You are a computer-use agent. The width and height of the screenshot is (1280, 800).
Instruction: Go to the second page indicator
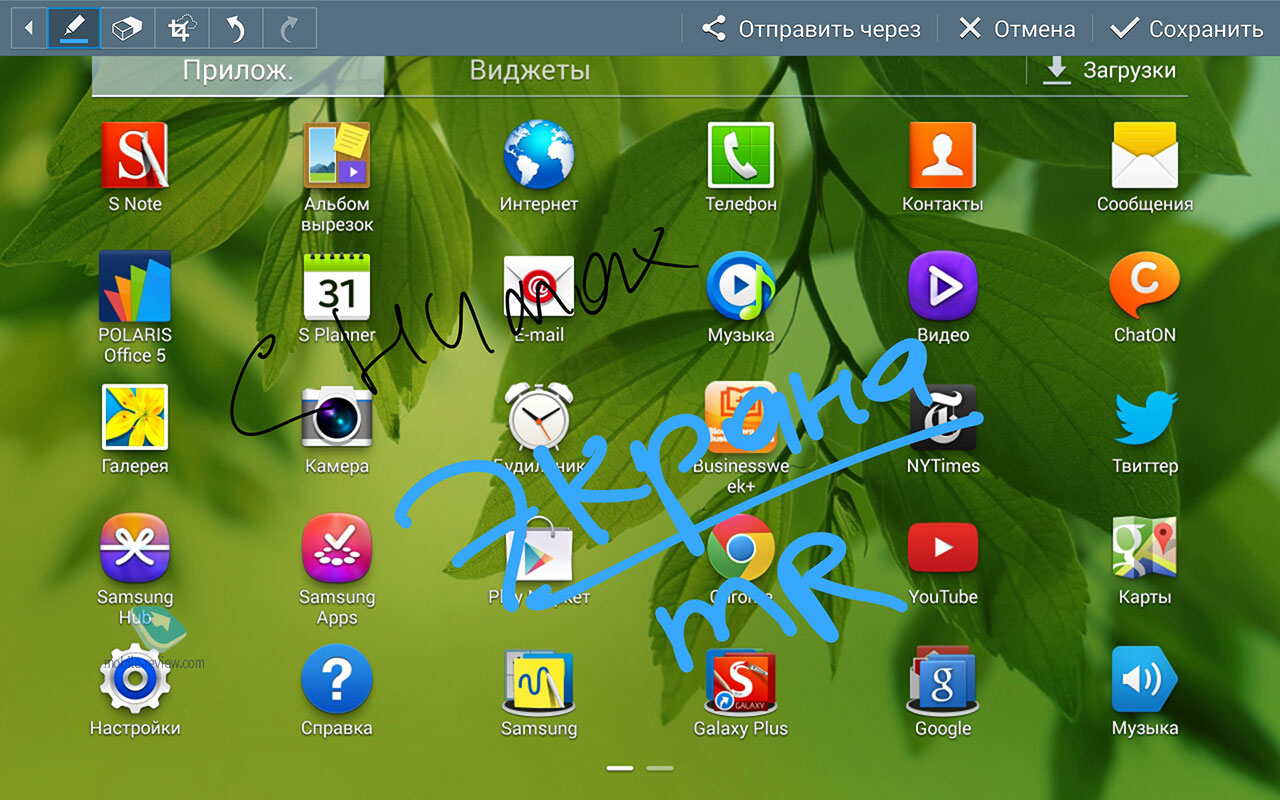click(x=659, y=768)
